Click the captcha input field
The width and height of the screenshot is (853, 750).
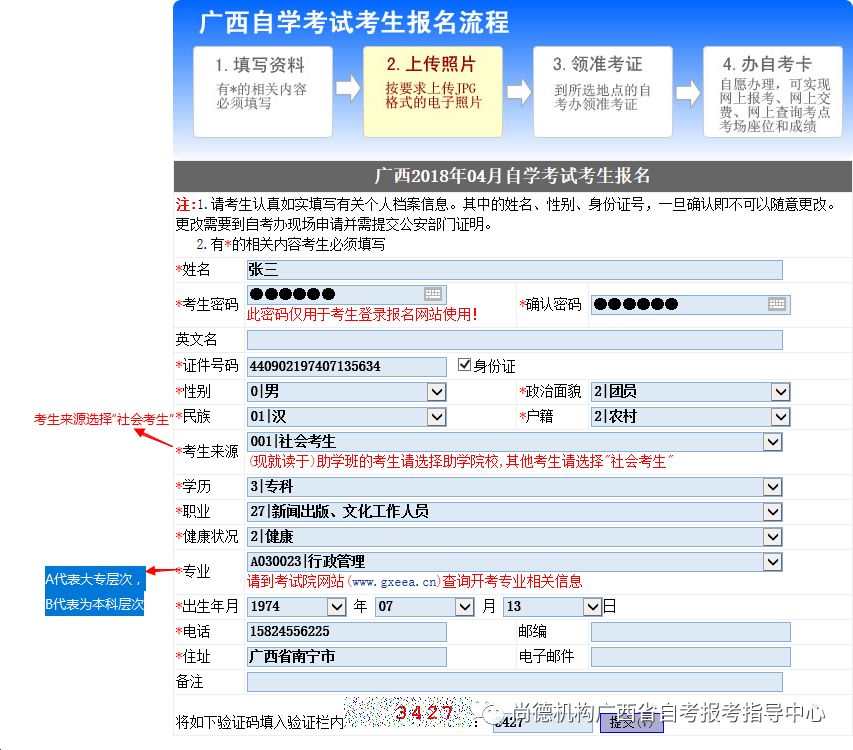pyautogui.click(x=542, y=722)
